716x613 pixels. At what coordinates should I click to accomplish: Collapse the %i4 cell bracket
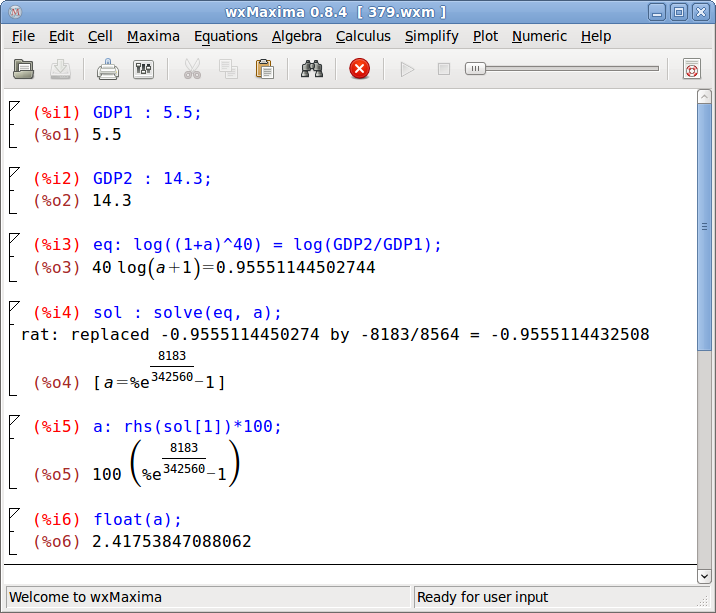[x=14, y=348]
